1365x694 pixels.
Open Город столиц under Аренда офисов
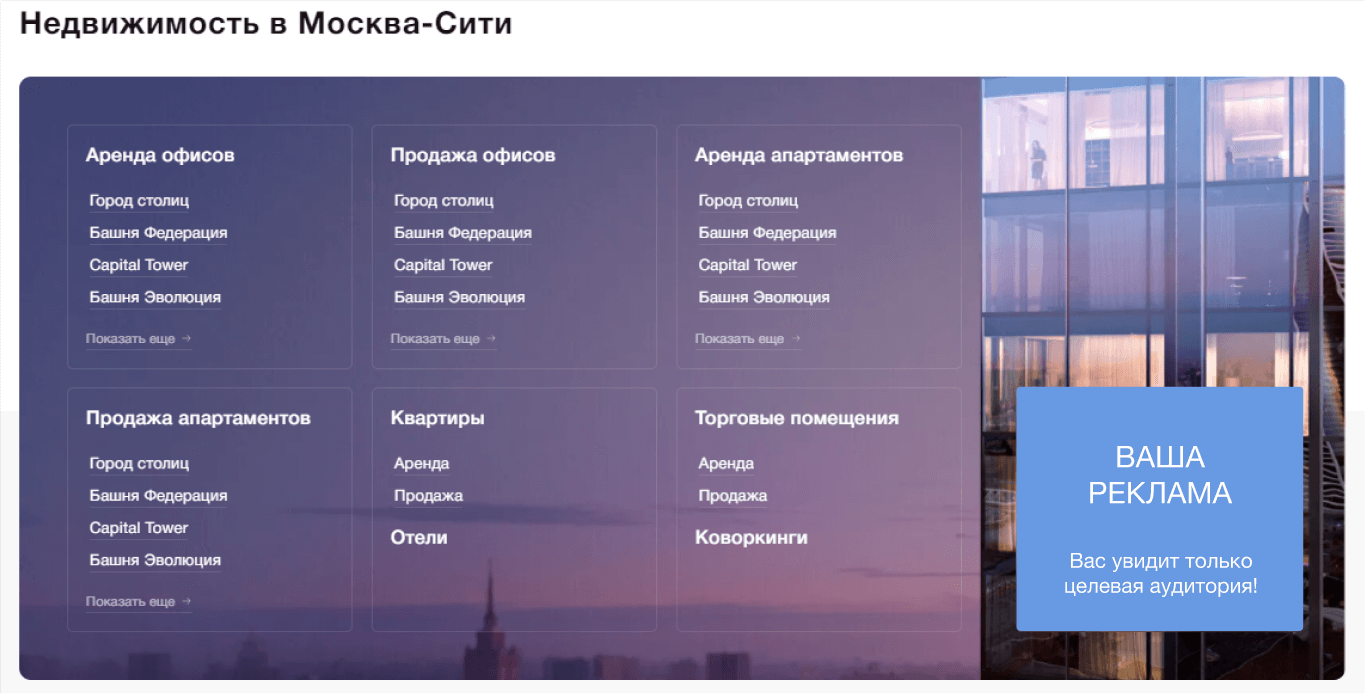(x=139, y=201)
